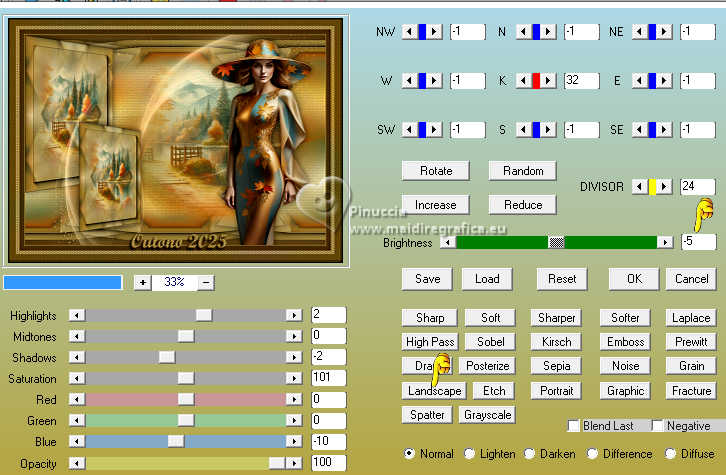726x475 pixels.
Task: Click left arrow of Highlights slider
Action: click(x=77, y=316)
